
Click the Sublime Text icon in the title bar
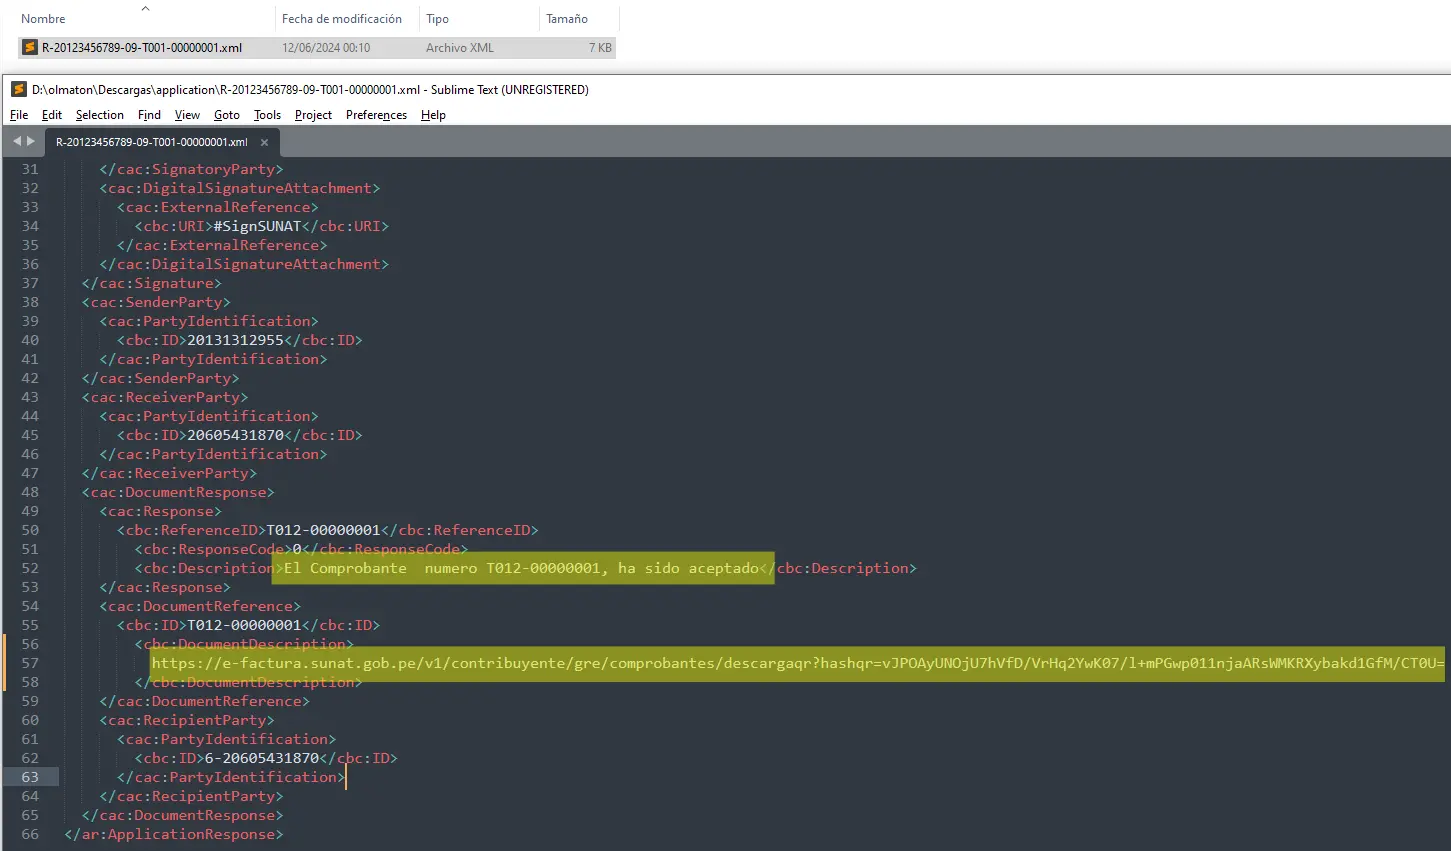[x=18, y=90]
